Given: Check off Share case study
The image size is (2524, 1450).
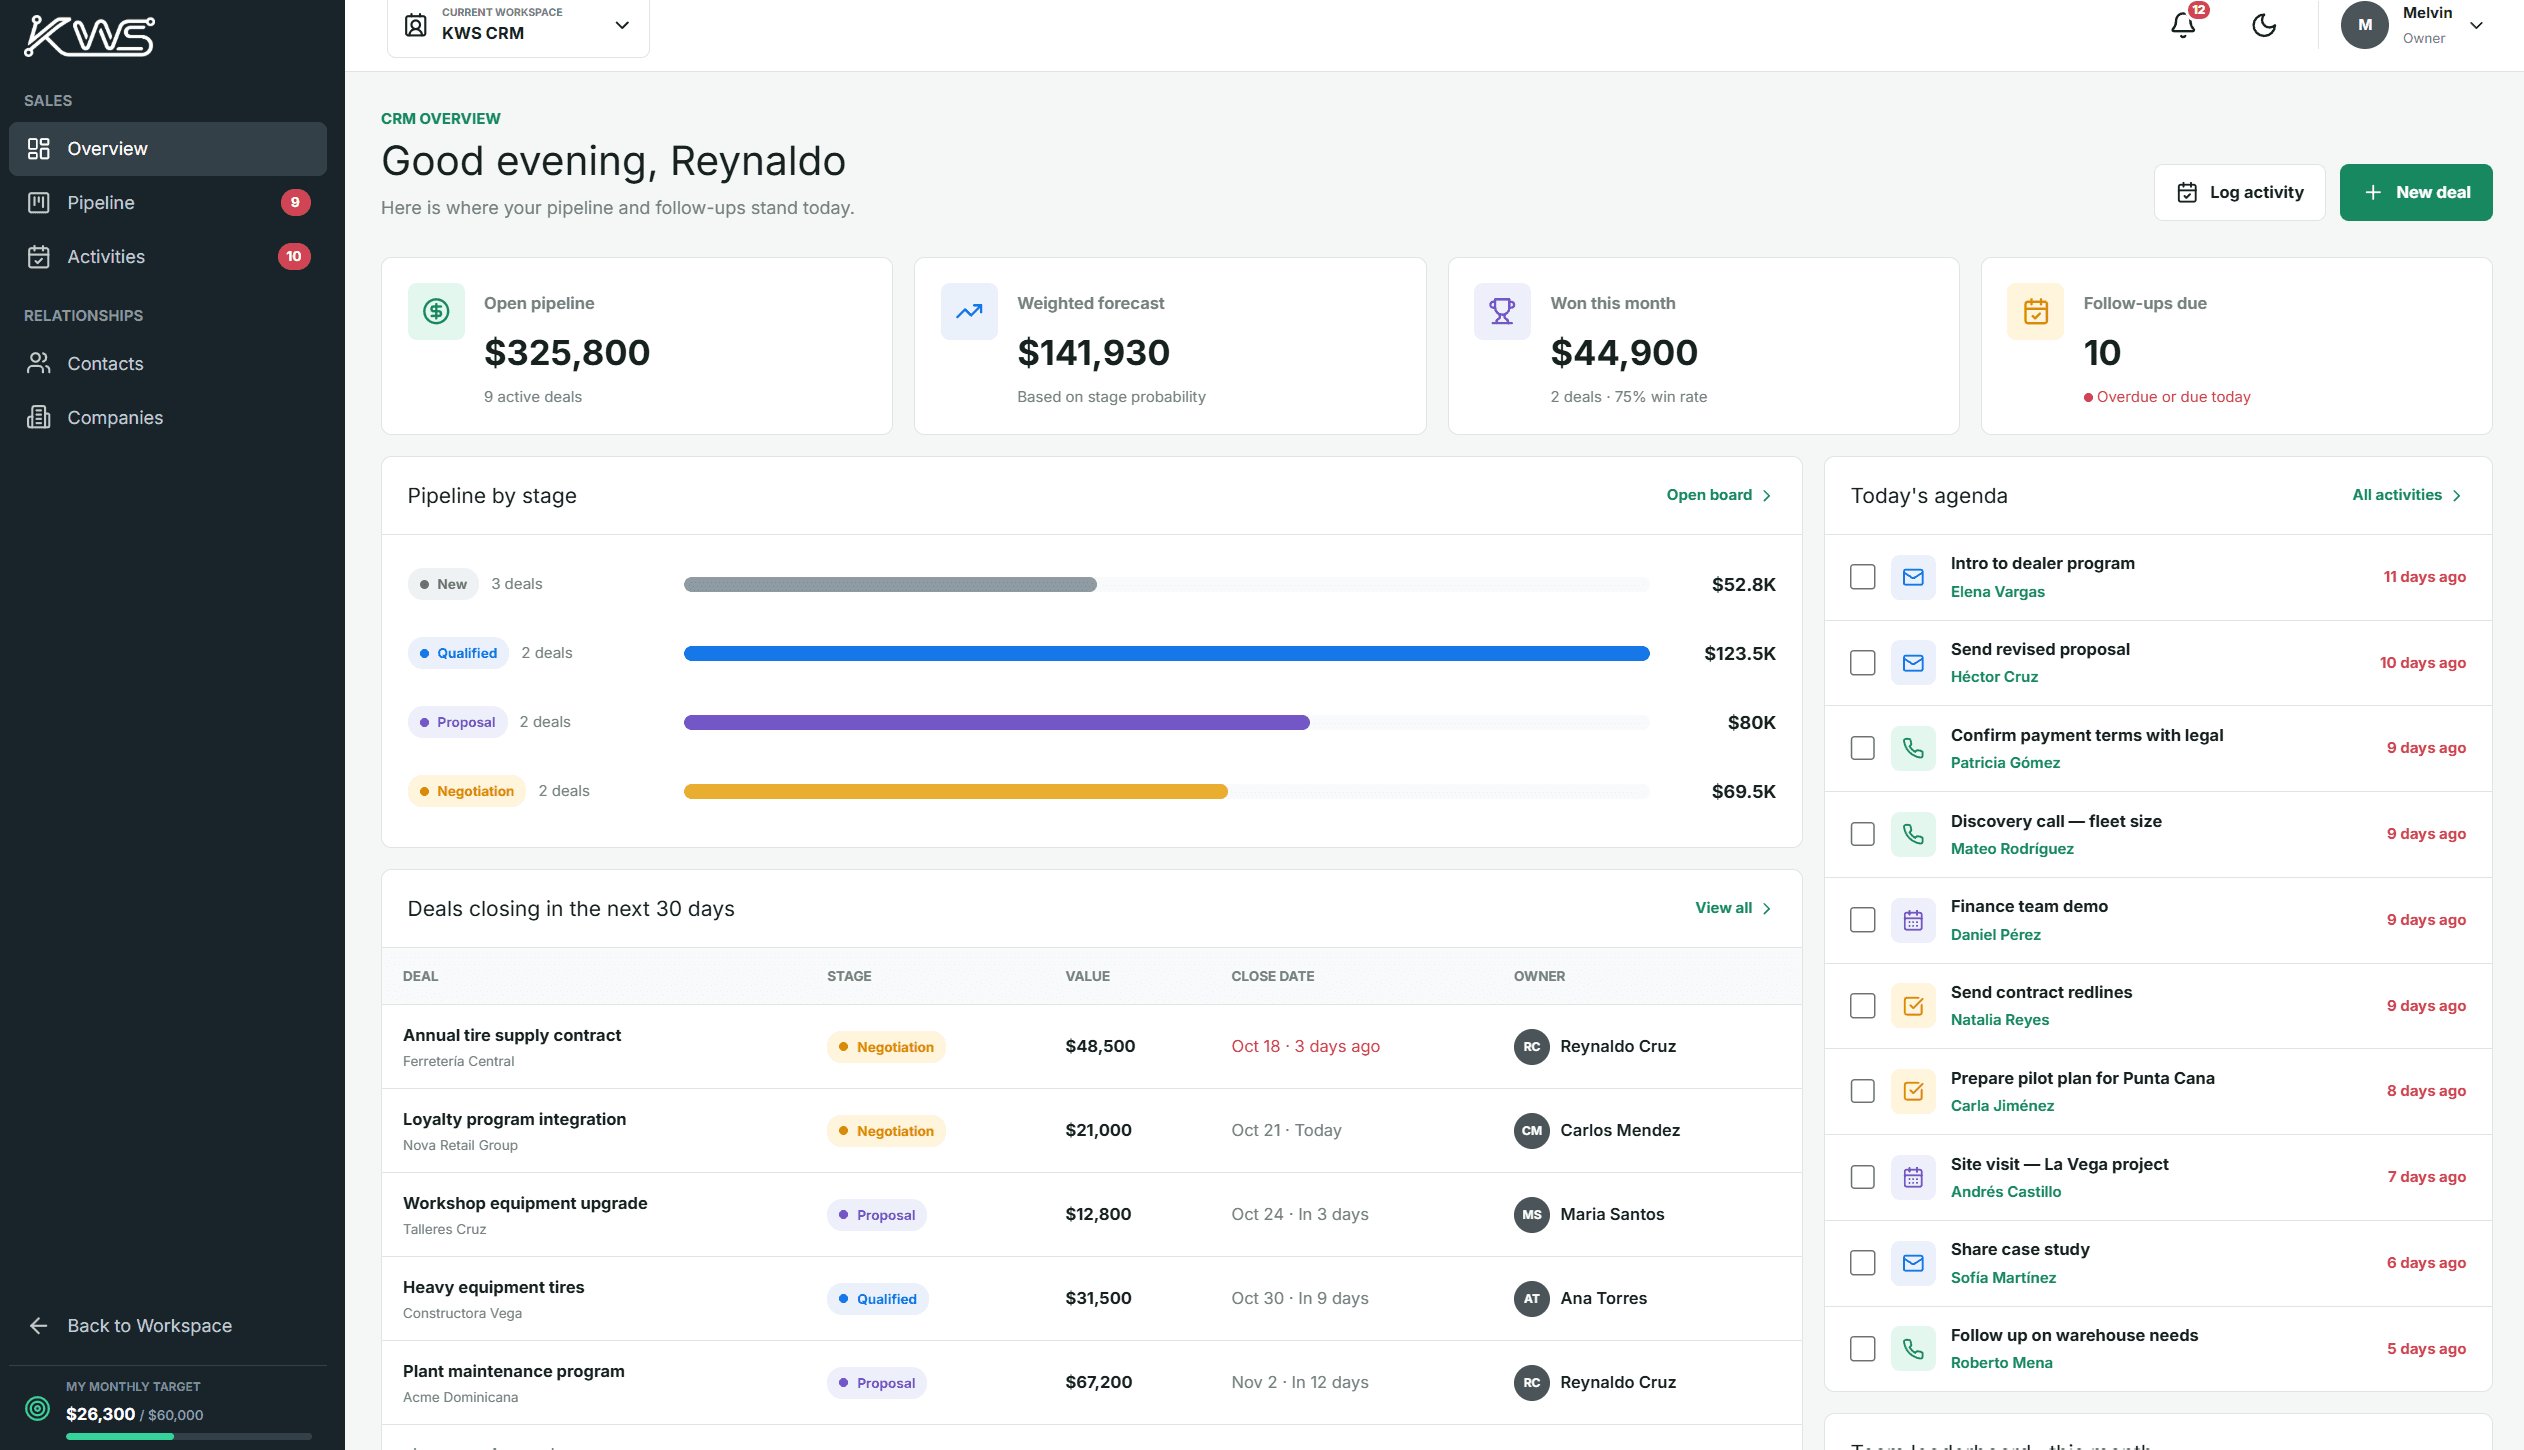Looking at the screenshot, I should click(x=1862, y=1263).
